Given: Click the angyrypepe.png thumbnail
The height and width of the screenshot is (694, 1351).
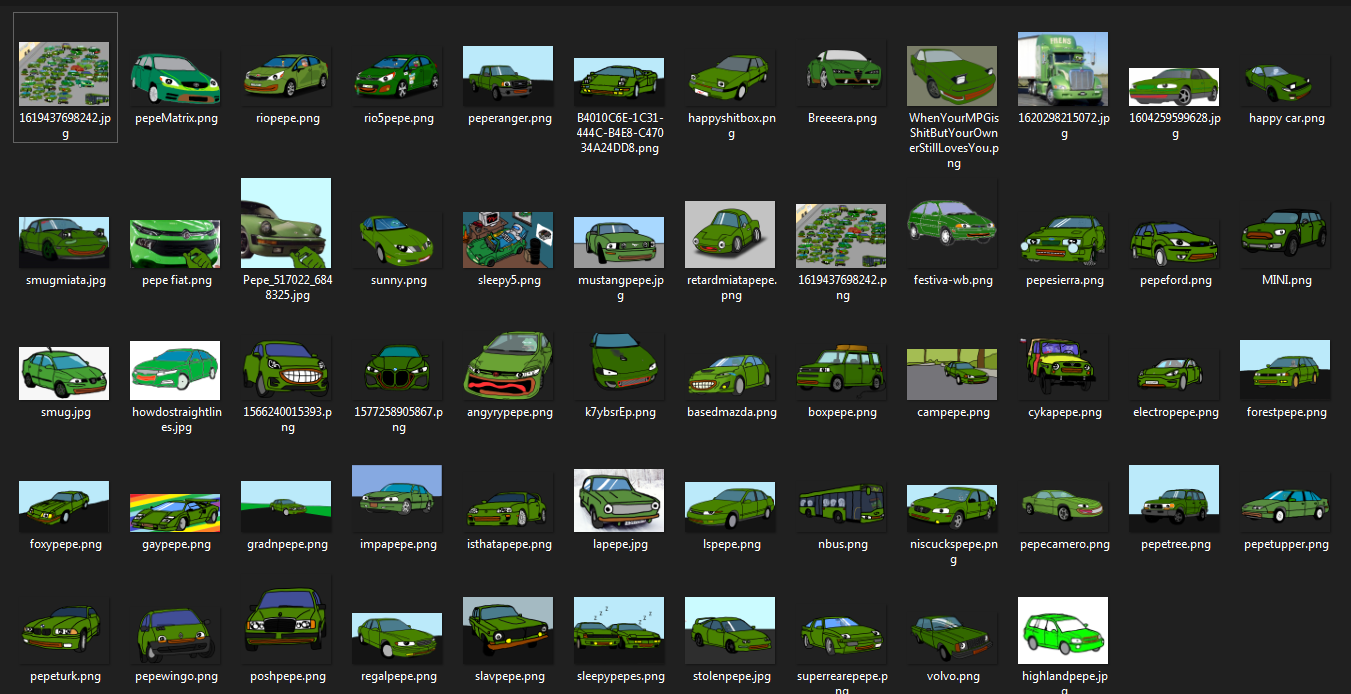Looking at the screenshot, I should point(508,365).
